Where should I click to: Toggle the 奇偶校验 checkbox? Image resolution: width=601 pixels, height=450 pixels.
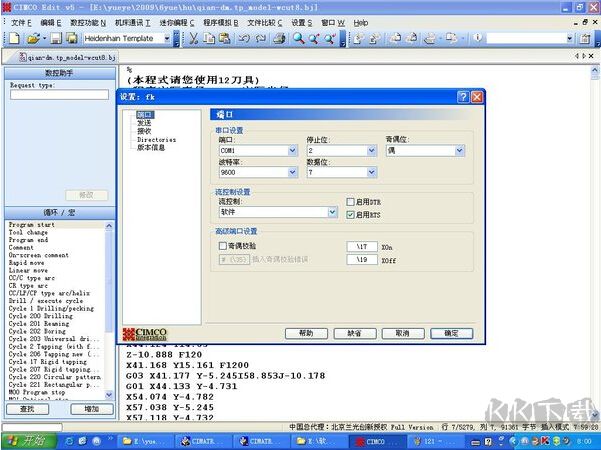click(223, 245)
